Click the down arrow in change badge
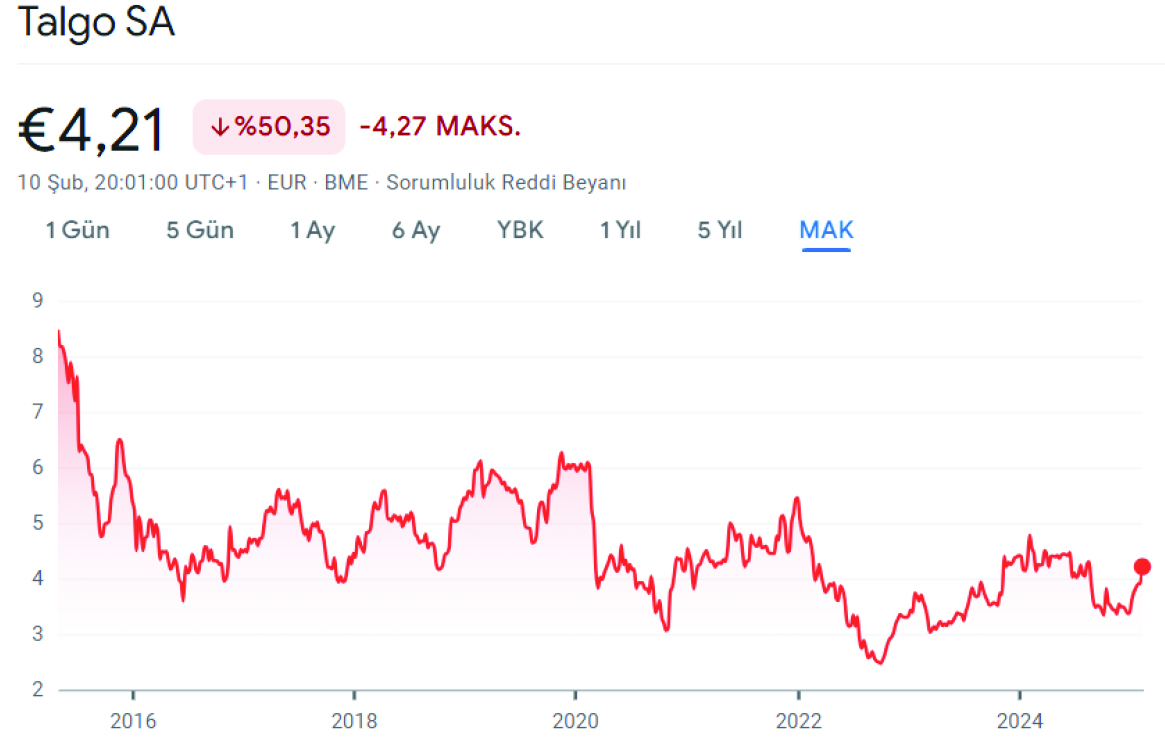 pyautogui.click(x=220, y=127)
